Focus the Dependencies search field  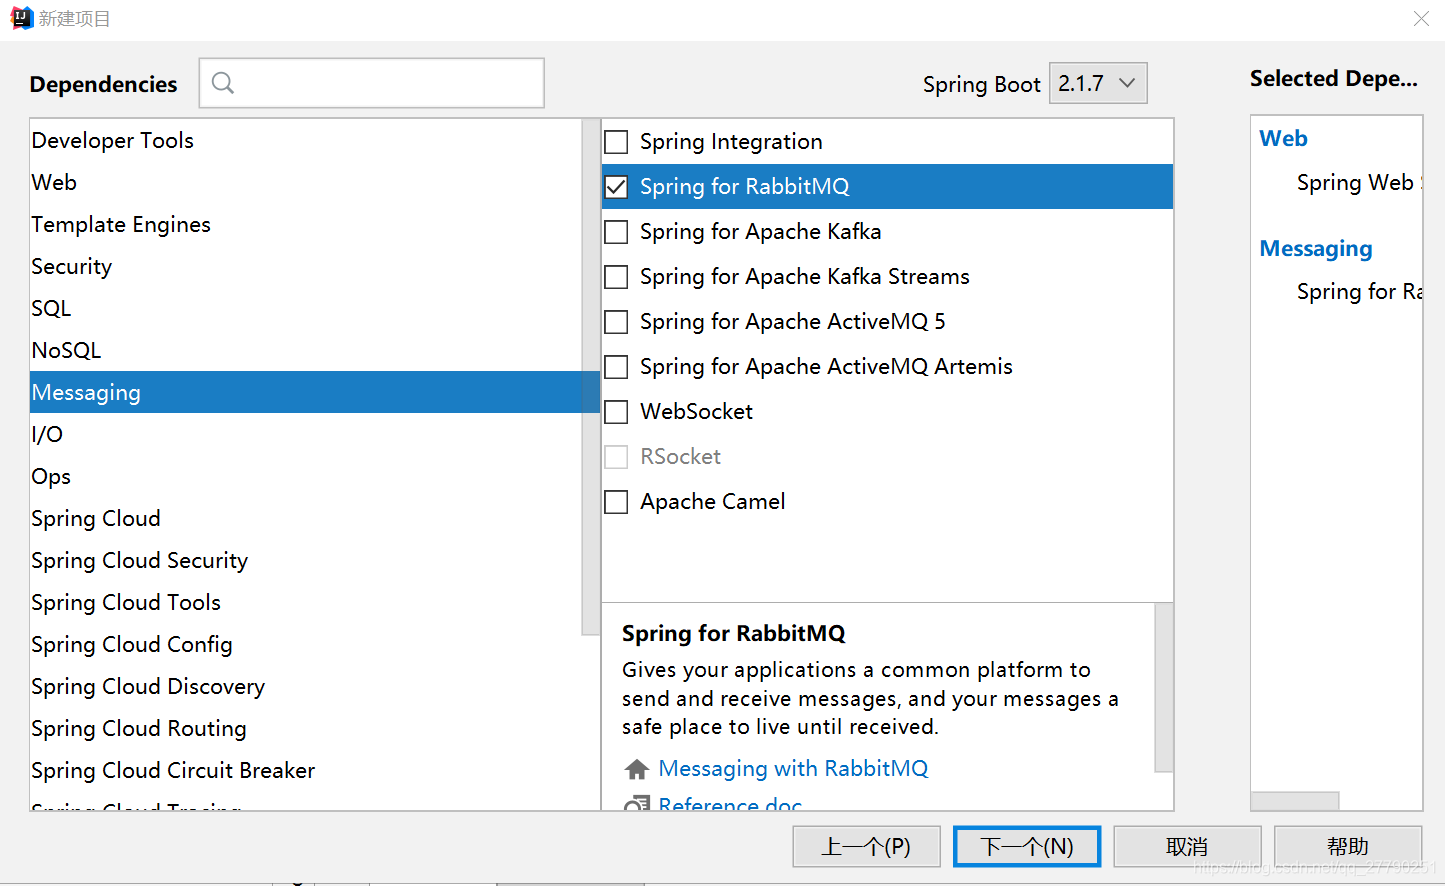(372, 83)
